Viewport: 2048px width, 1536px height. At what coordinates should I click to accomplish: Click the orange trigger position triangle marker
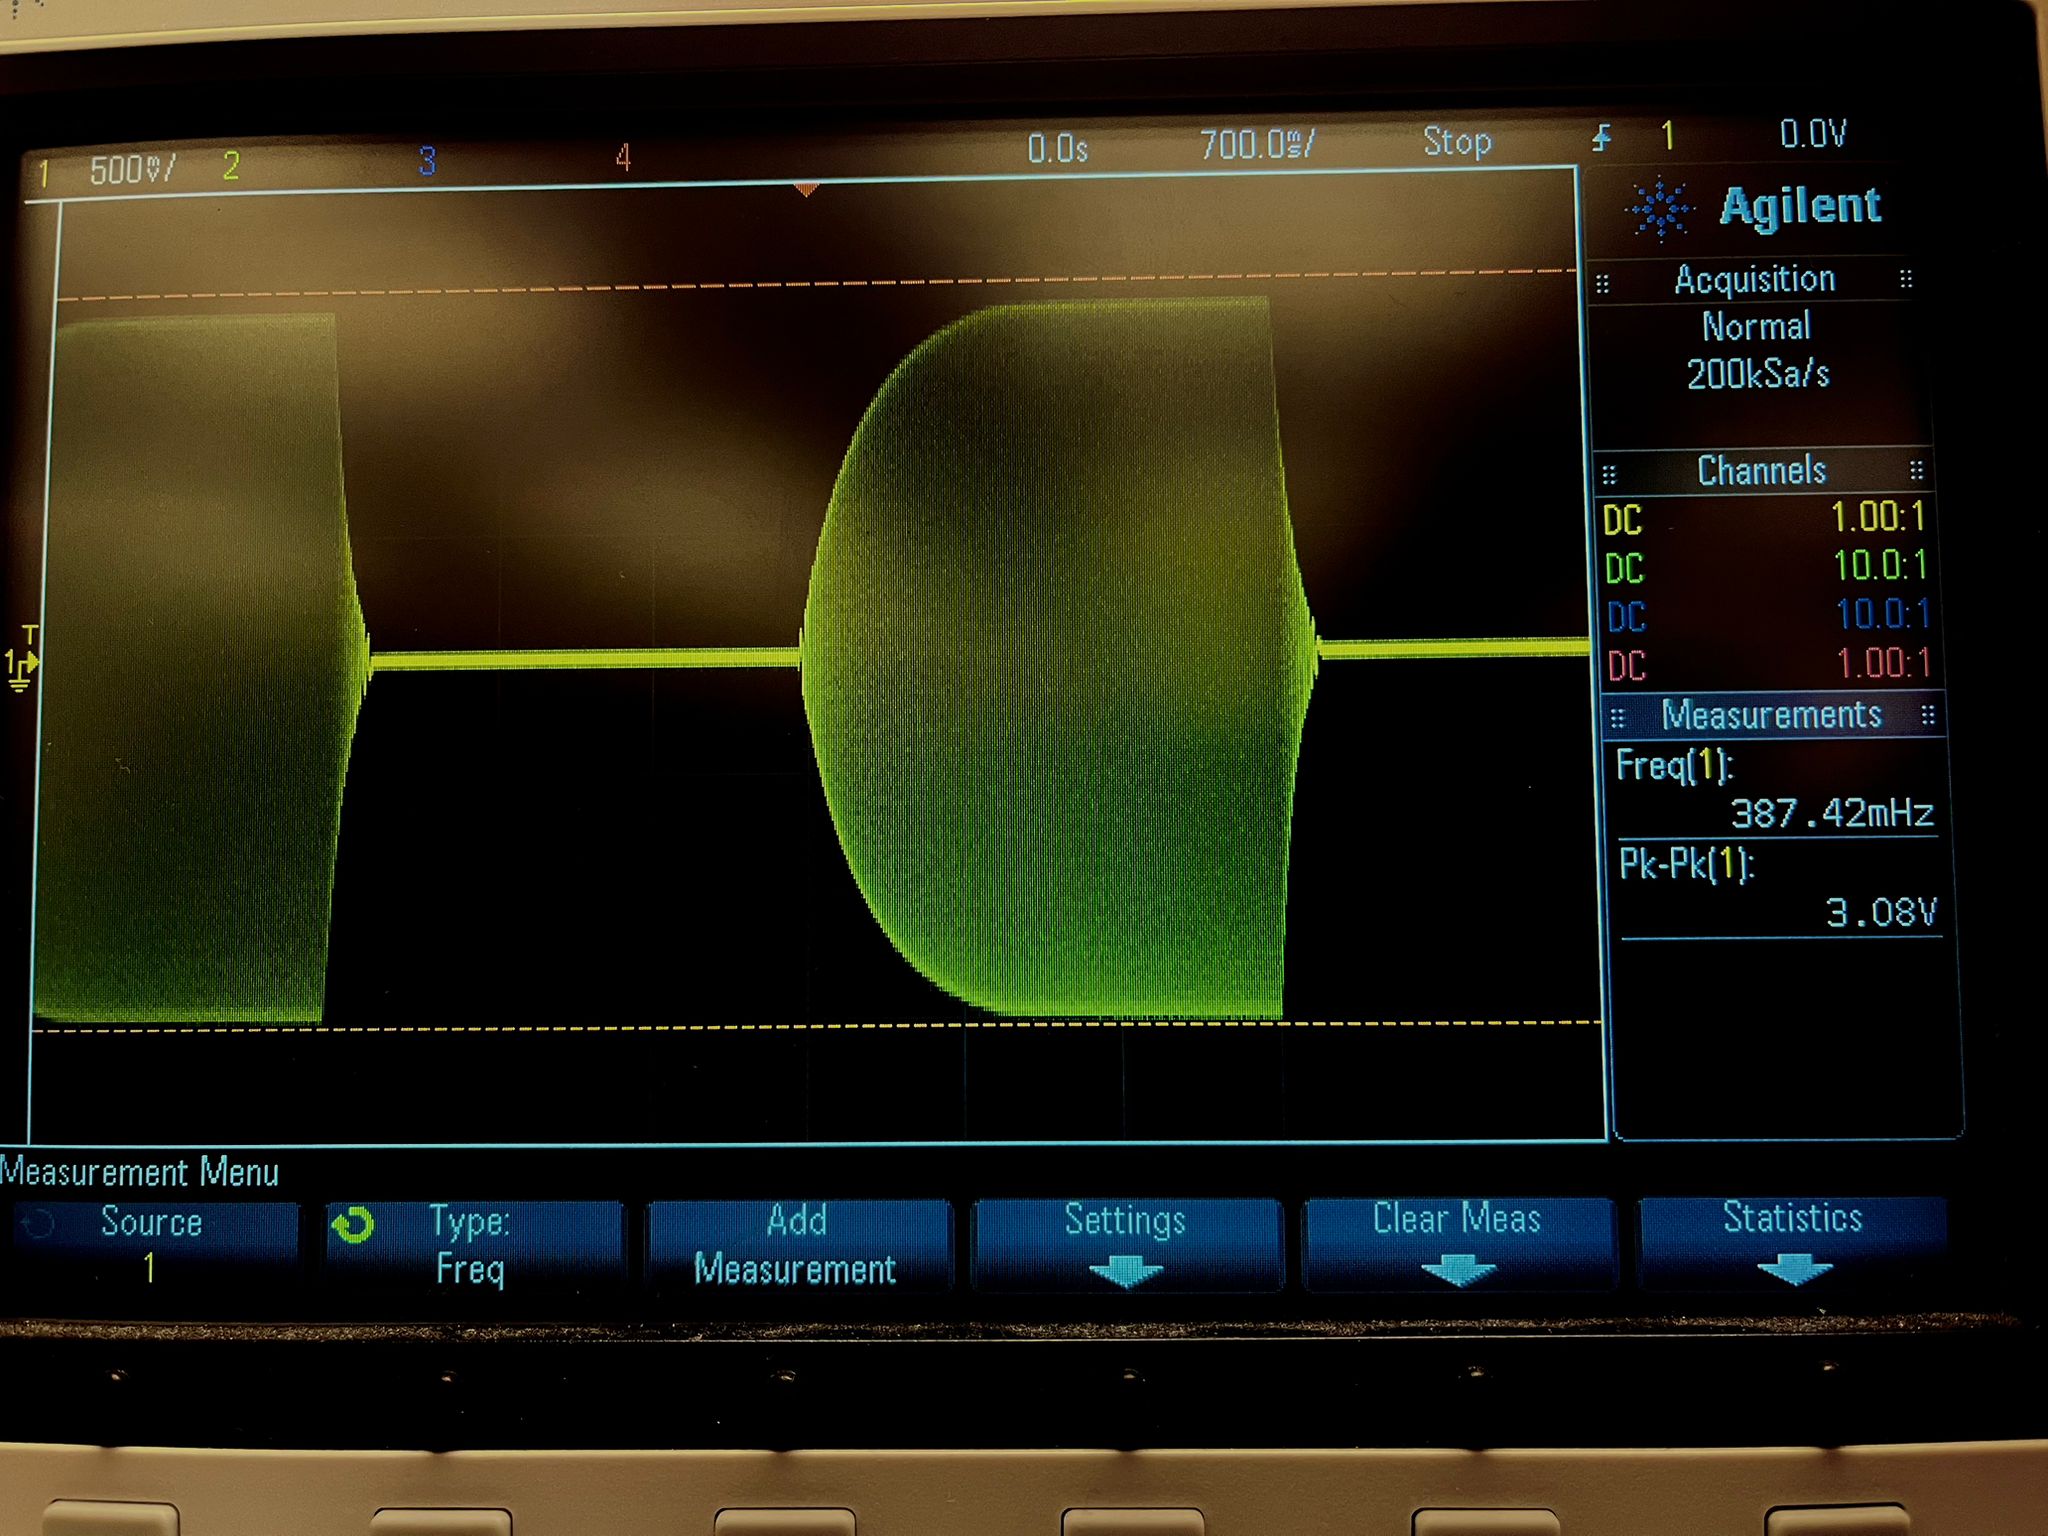coord(806,189)
